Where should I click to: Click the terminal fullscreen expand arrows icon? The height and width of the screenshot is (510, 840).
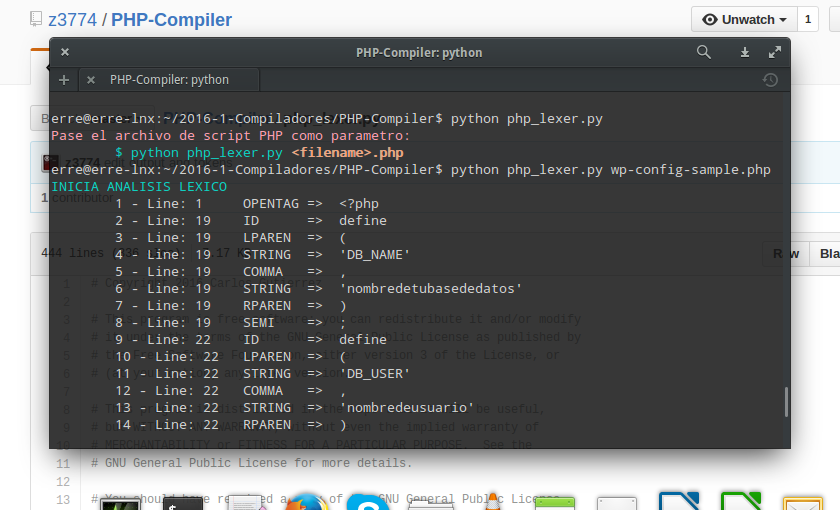point(775,52)
